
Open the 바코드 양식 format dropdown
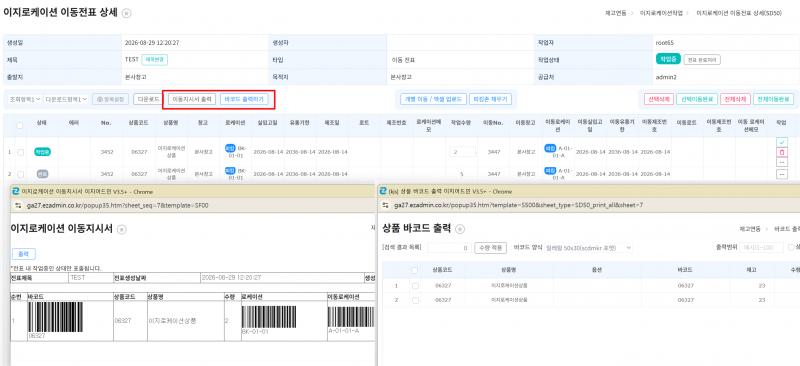pyautogui.click(x=588, y=248)
